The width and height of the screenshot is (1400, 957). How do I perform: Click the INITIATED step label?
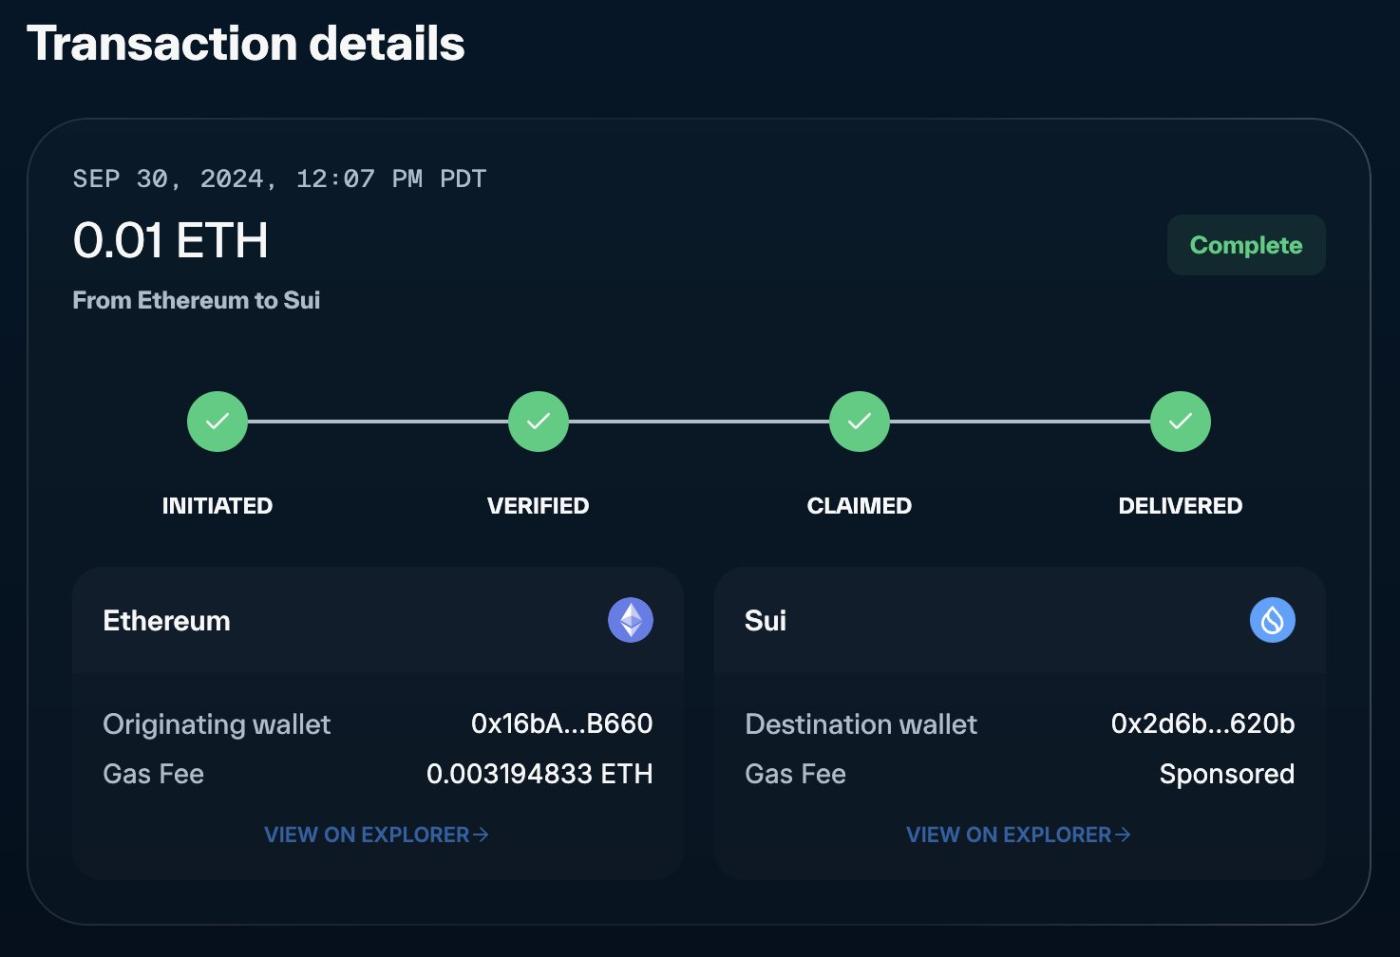(x=217, y=506)
